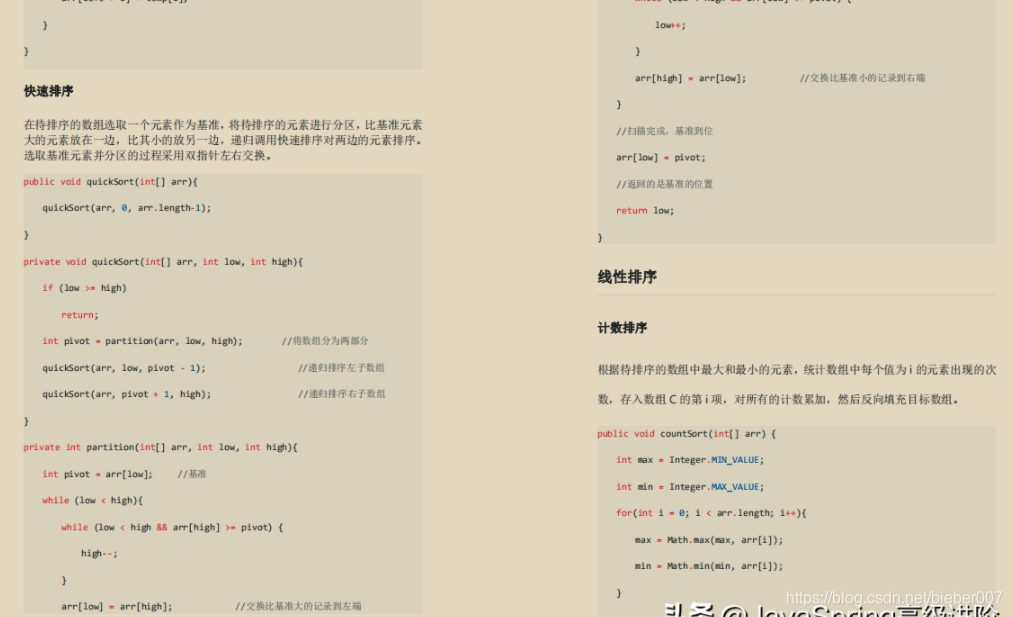Click the subheading 计数排序
Image resolution: width=1013 pixels, height=617 pixels.
(x=622, y=328)
